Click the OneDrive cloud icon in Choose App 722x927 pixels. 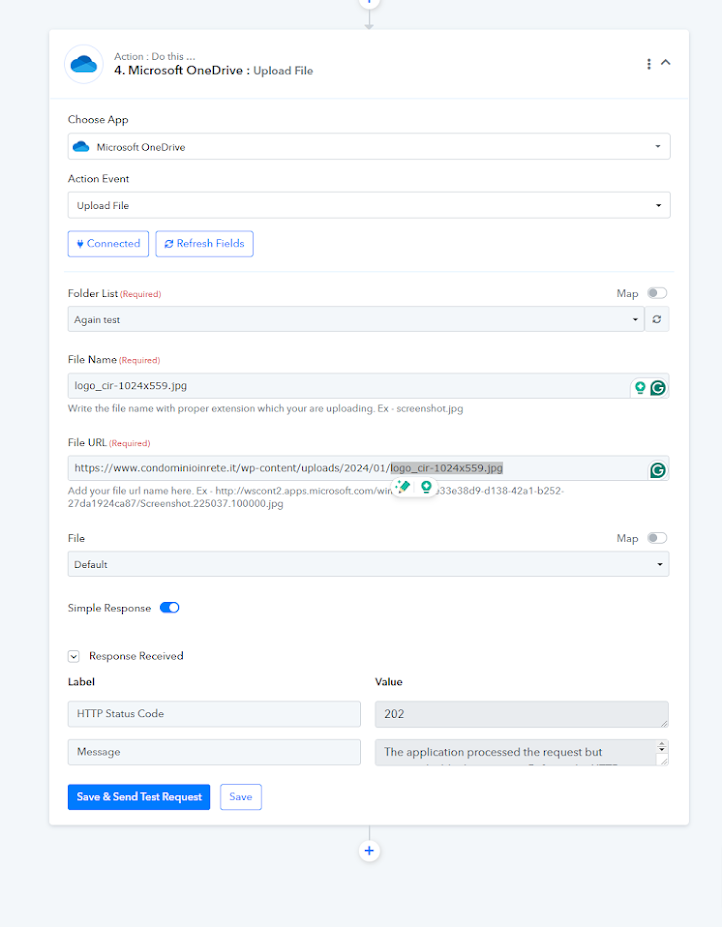tap(81, 147)
